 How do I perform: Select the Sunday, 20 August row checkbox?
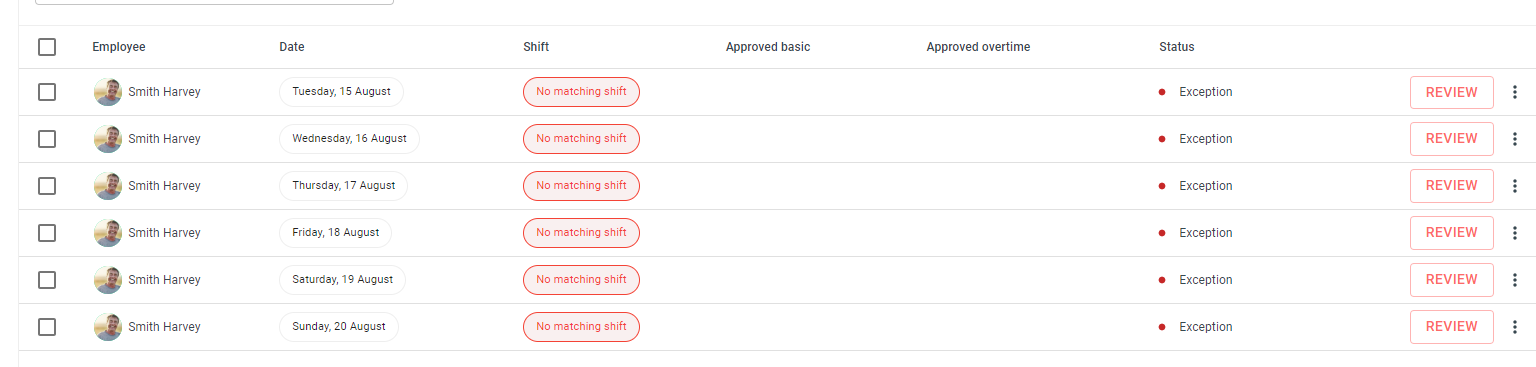click(x=47, y=327)
